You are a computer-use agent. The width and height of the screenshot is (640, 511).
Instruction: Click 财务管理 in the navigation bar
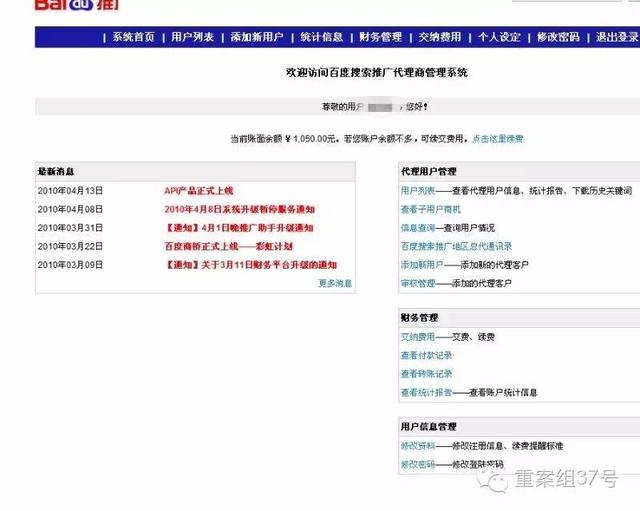[380, 37]
